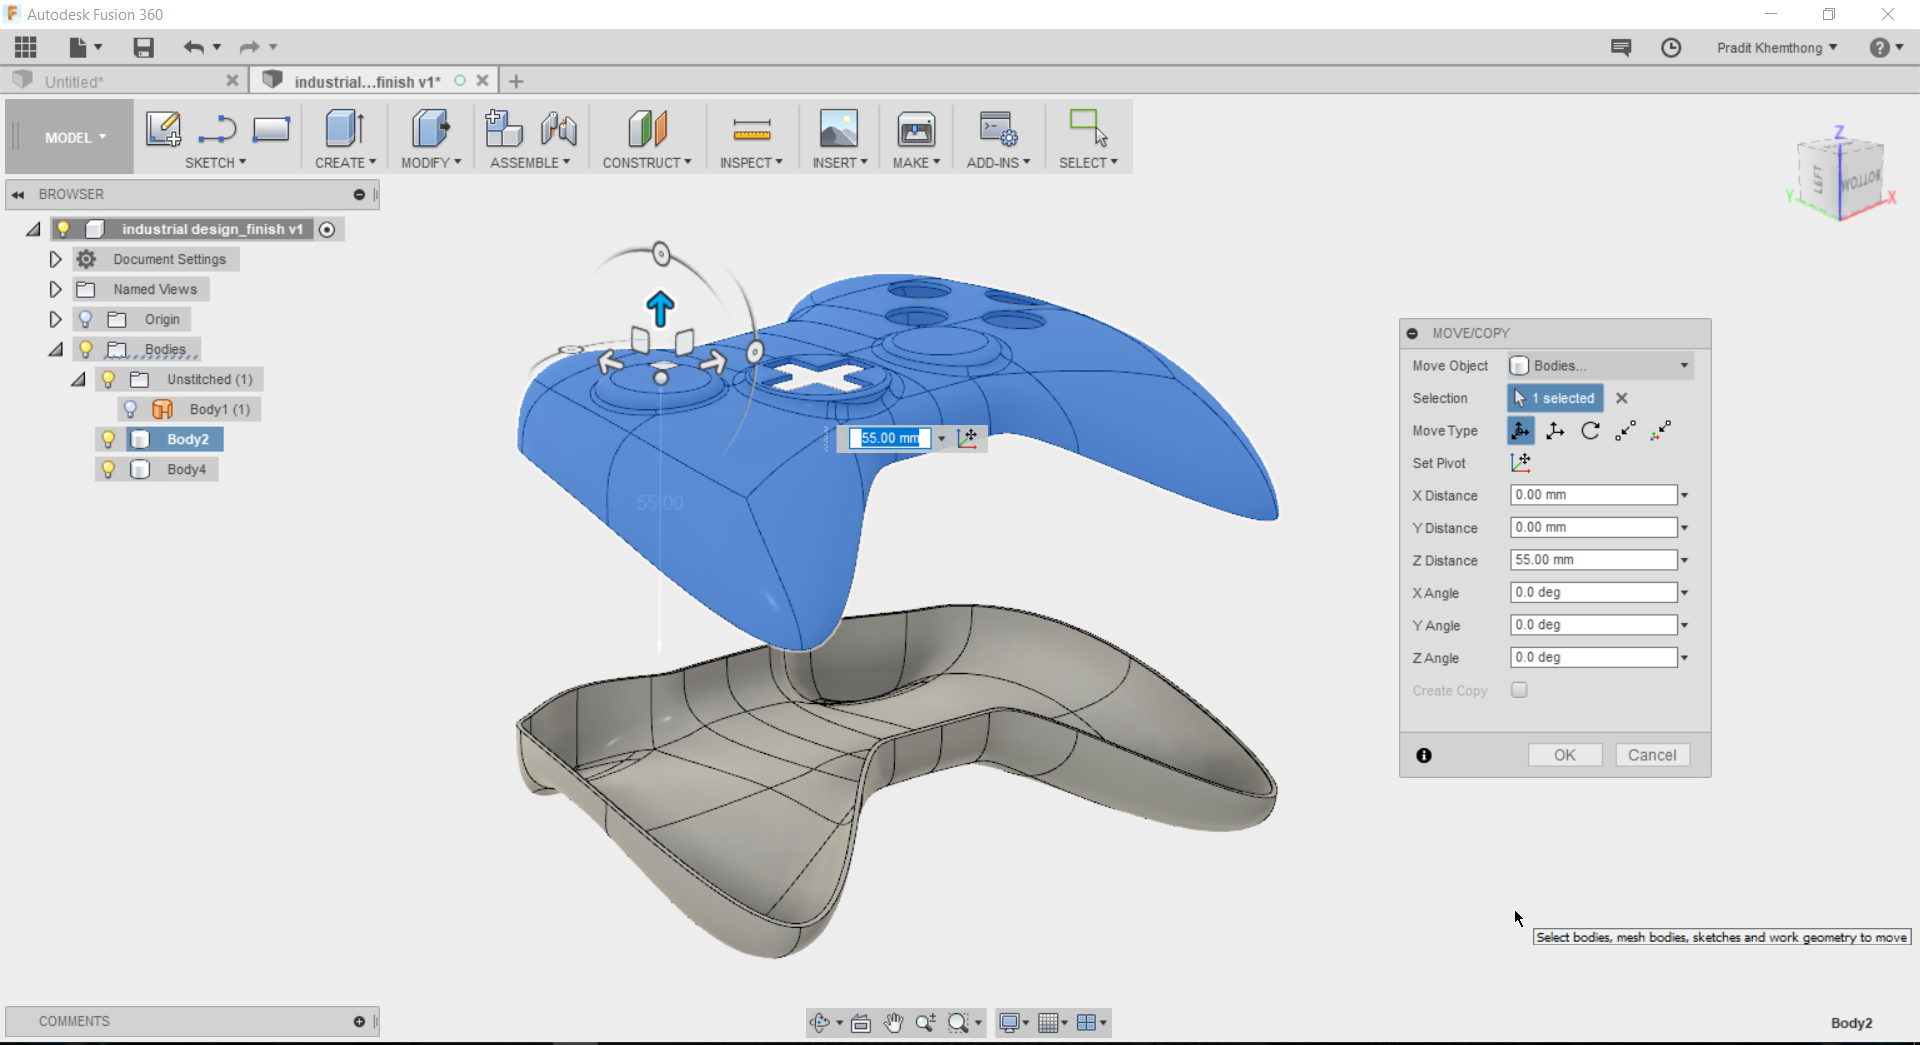Hide the Unstitched folder bodies
Image resolution: width=1920 pixels, height=1045 pixels.
(x=108, y=379)
